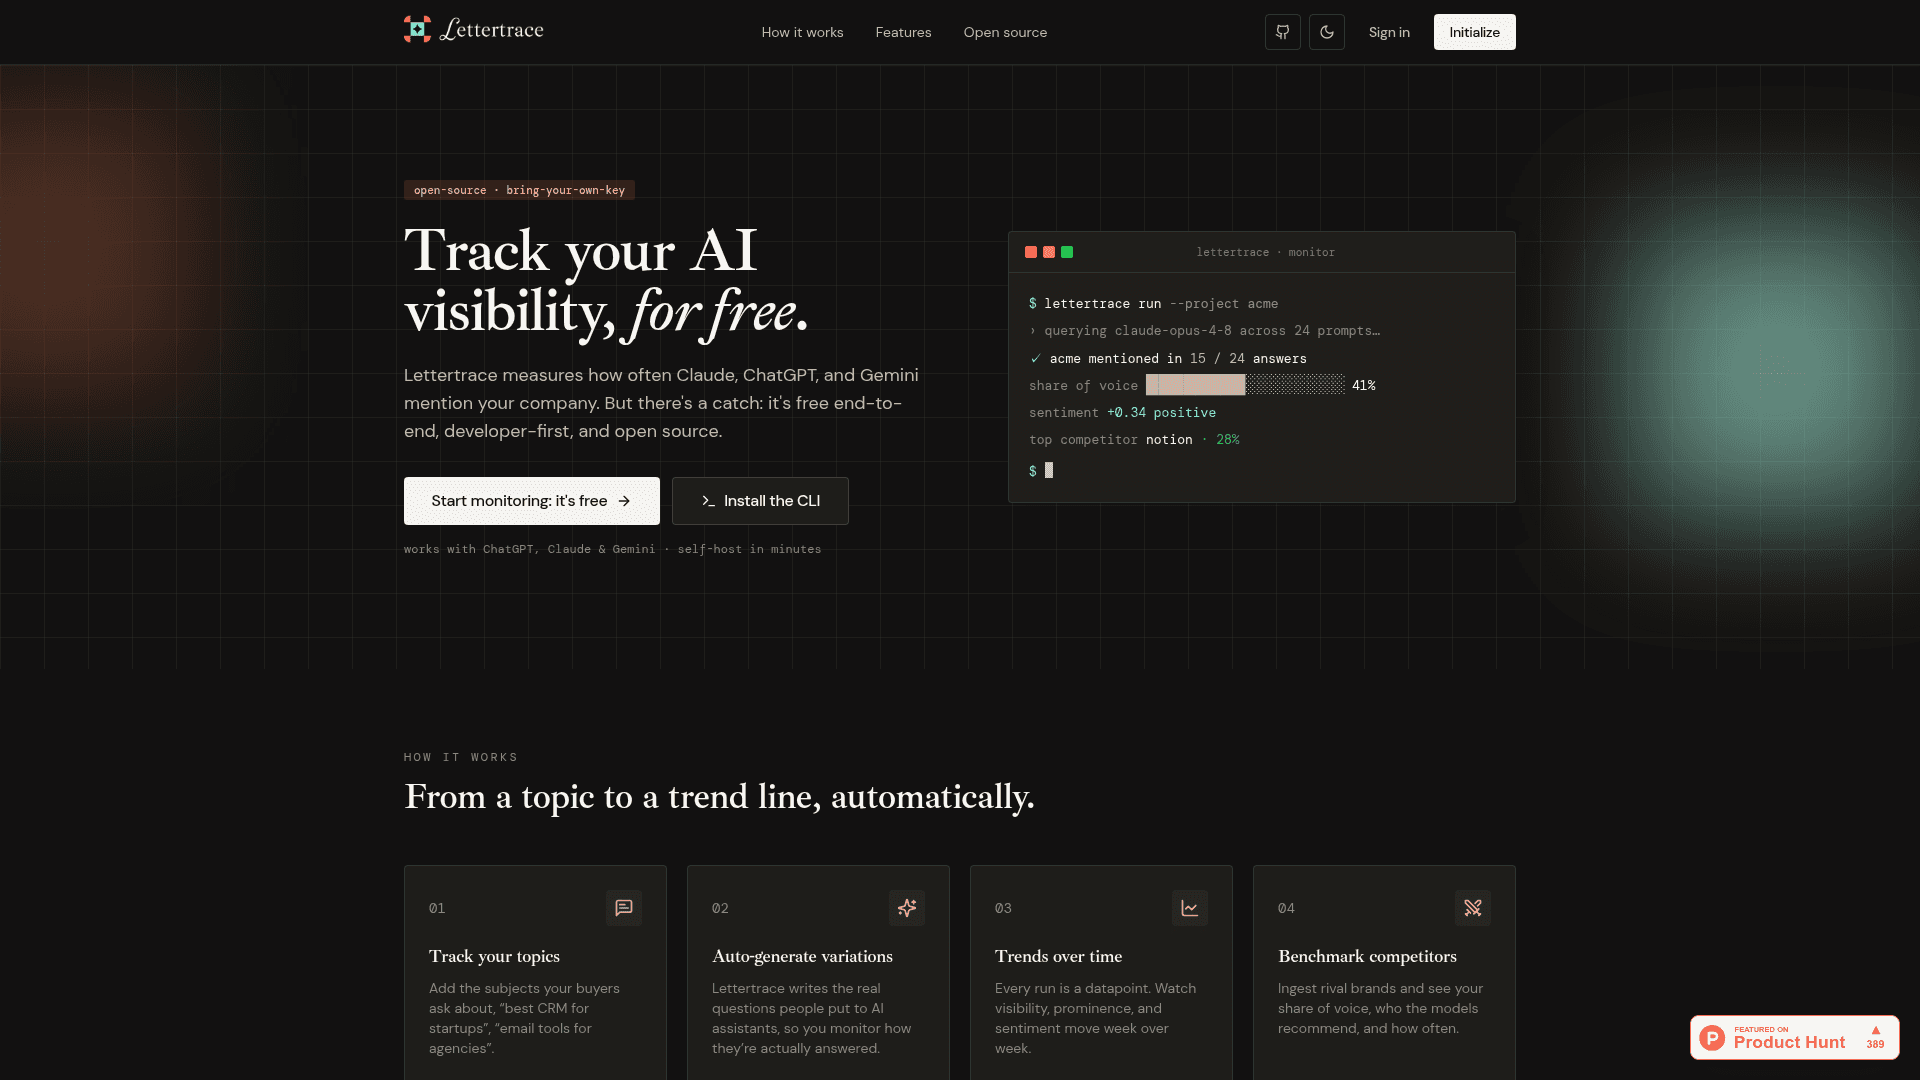Viewport: 1920px width, 1080px height.
Task: Open the Open source nav link
Action: [x=1005, y=32]
